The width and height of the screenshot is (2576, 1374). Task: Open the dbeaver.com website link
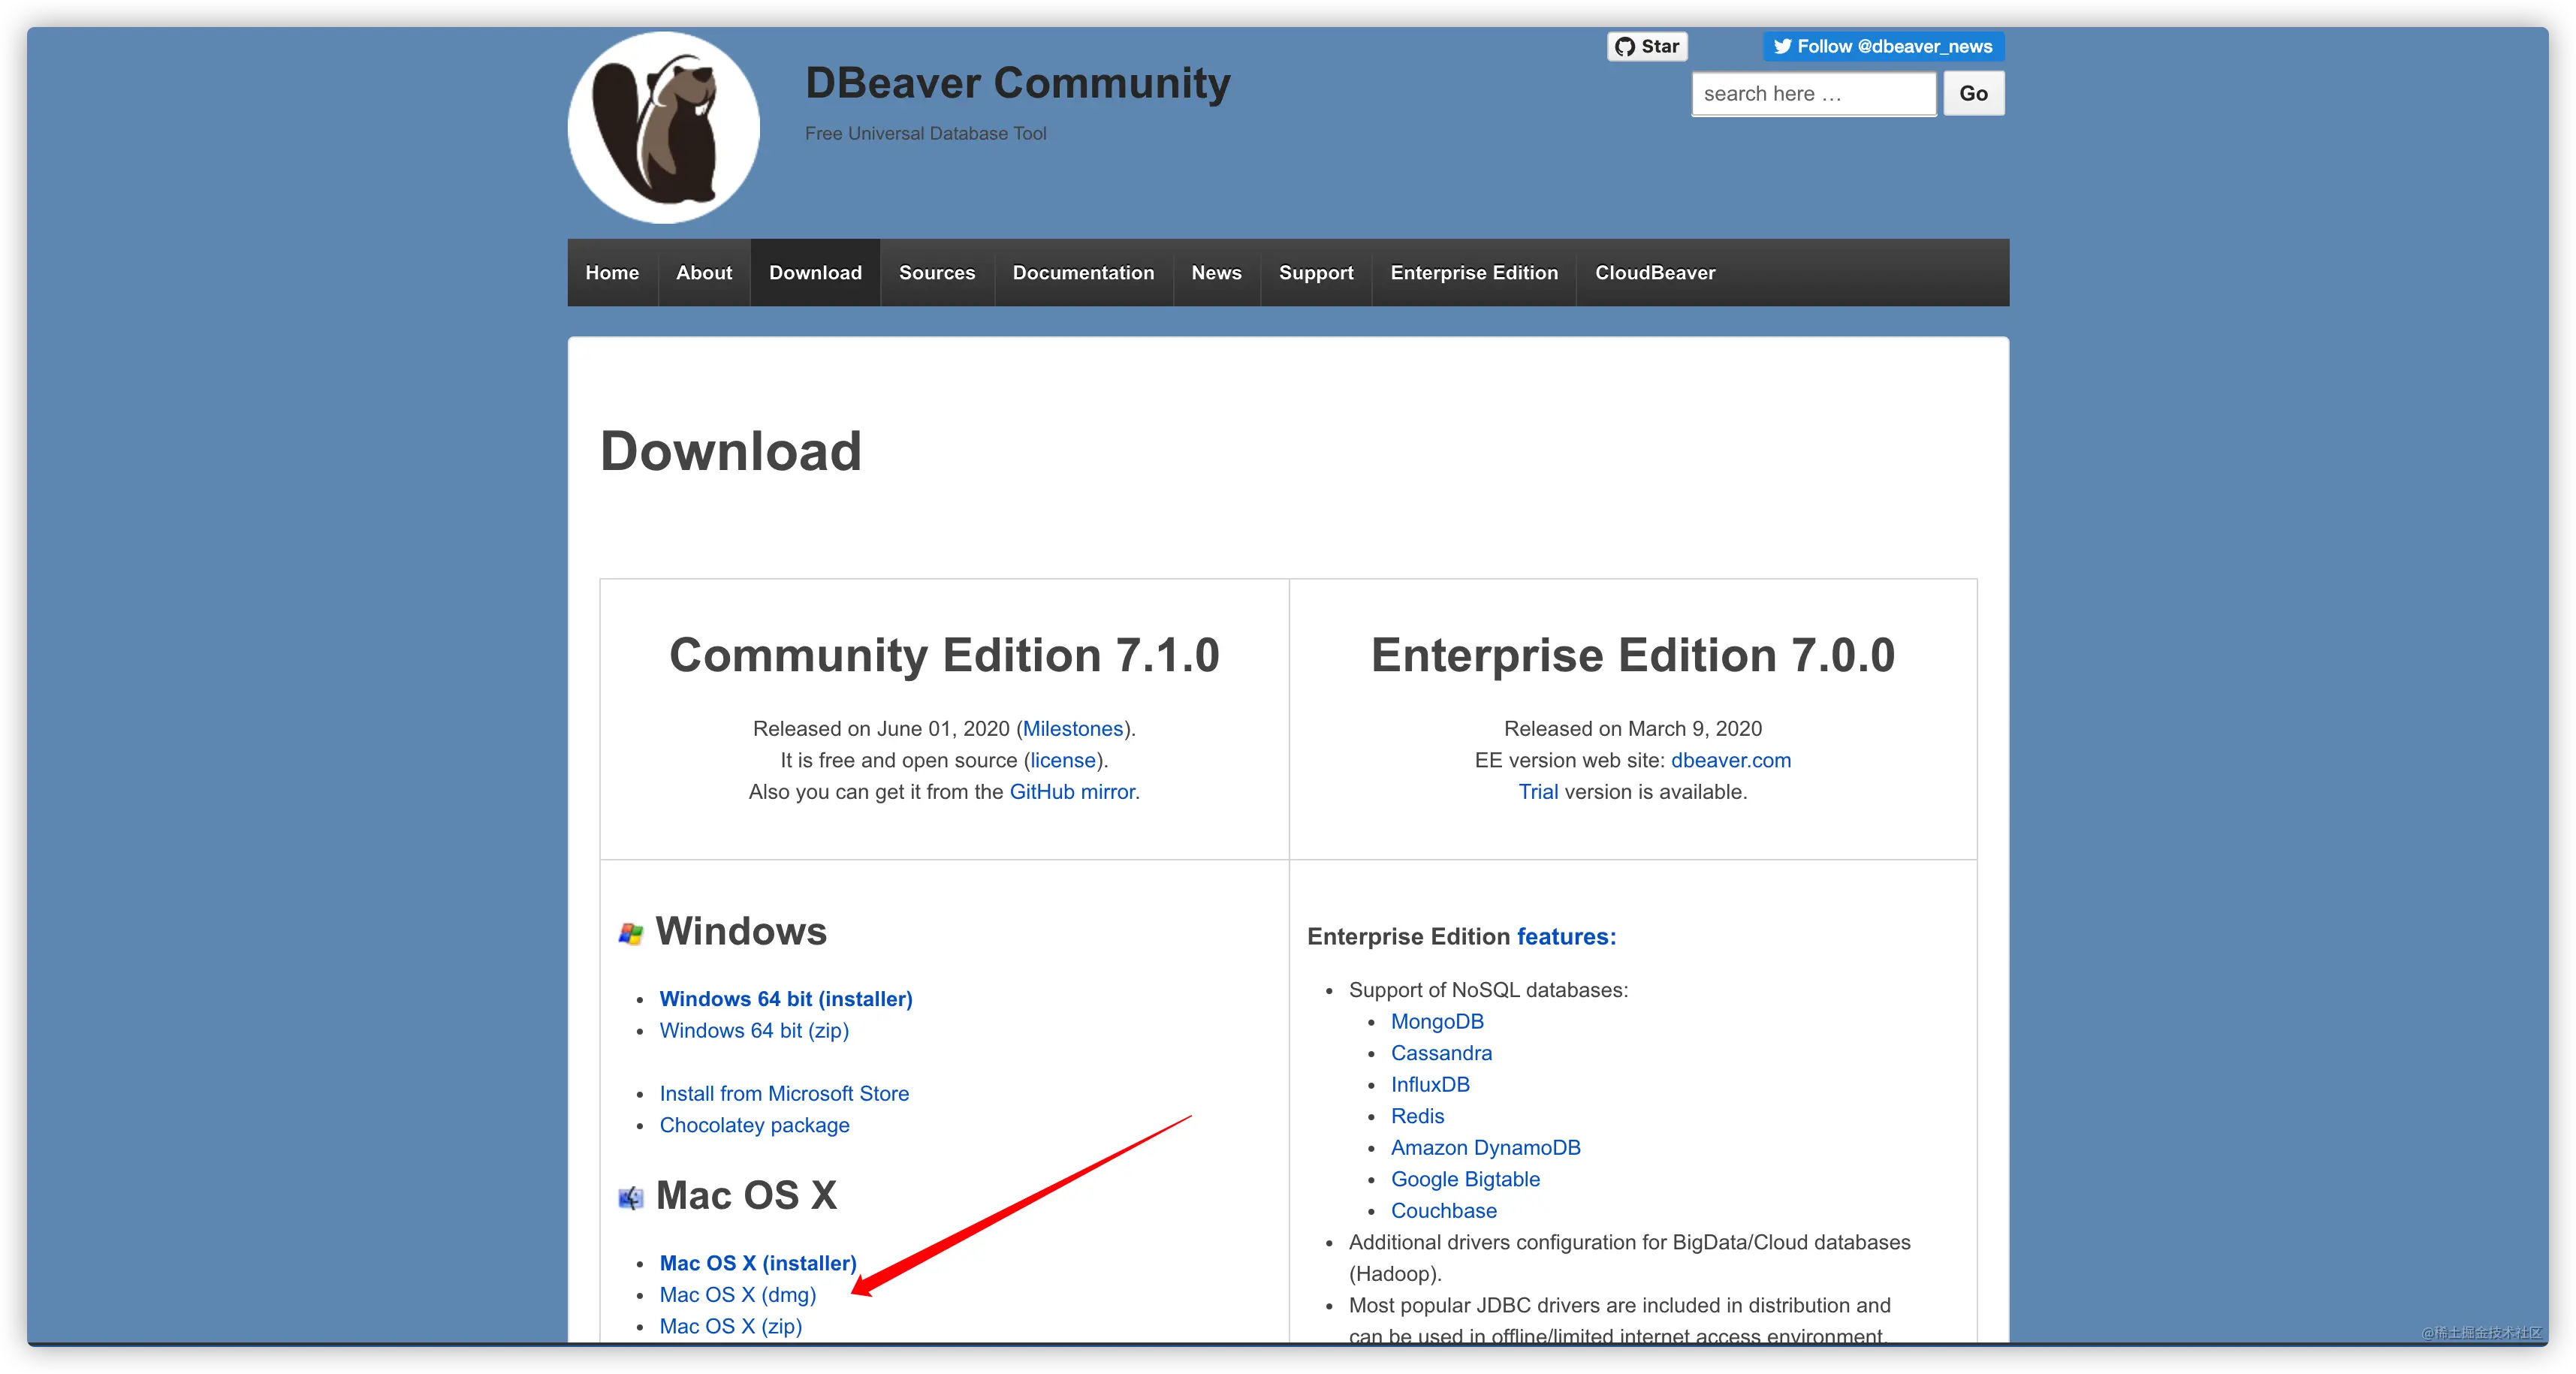(x=1730, y=760)
